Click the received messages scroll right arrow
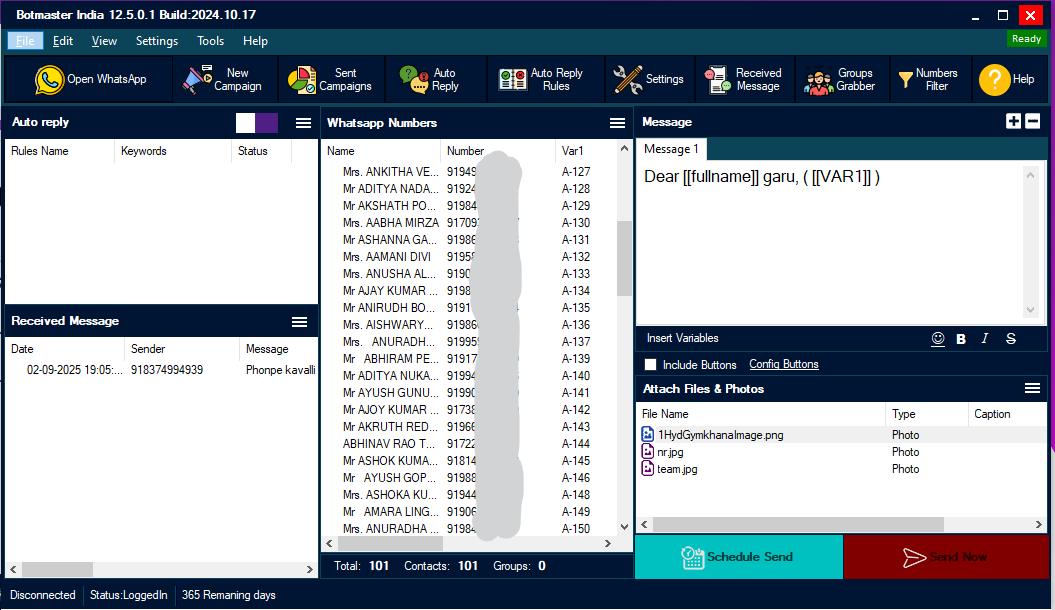Screen dimensions: 1055x610 pos(310,570)
